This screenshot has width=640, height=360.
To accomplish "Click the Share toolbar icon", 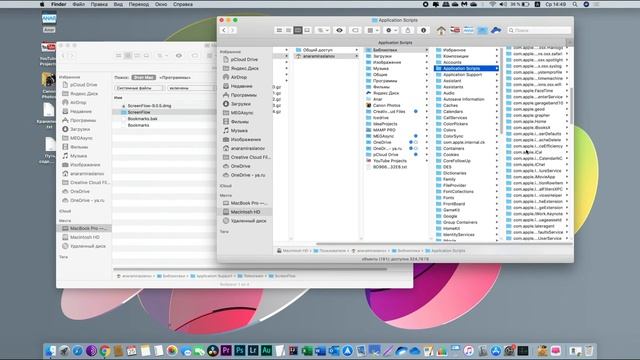I will 407,30.
